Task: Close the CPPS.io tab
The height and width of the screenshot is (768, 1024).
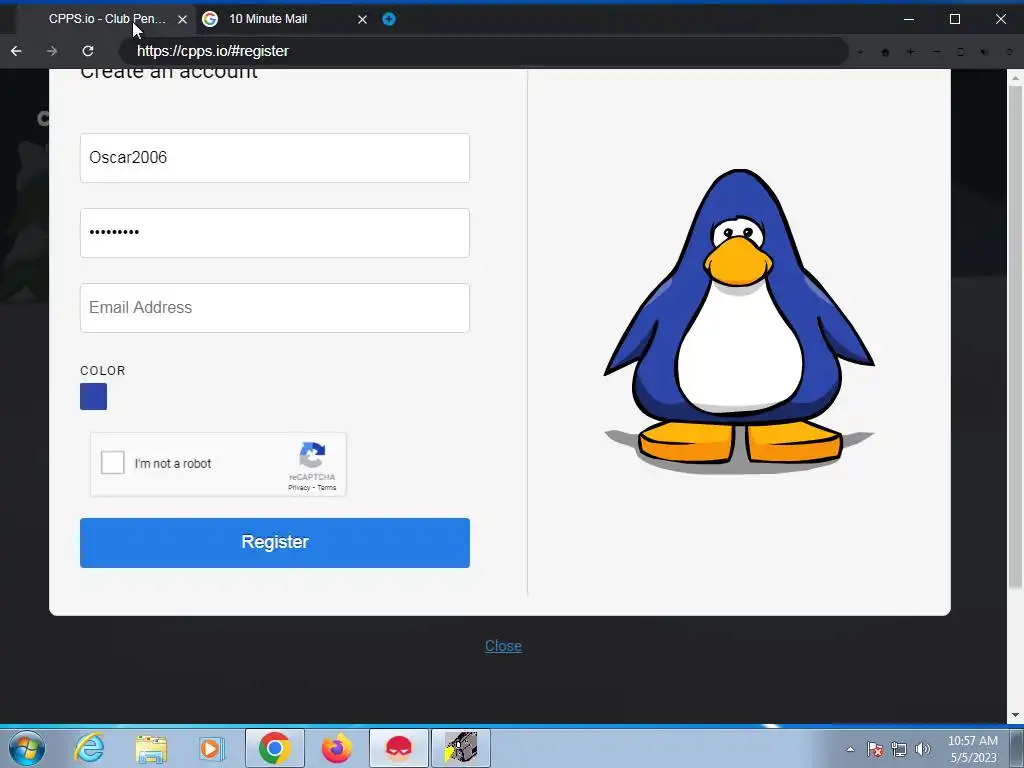Action: (183, 20)
